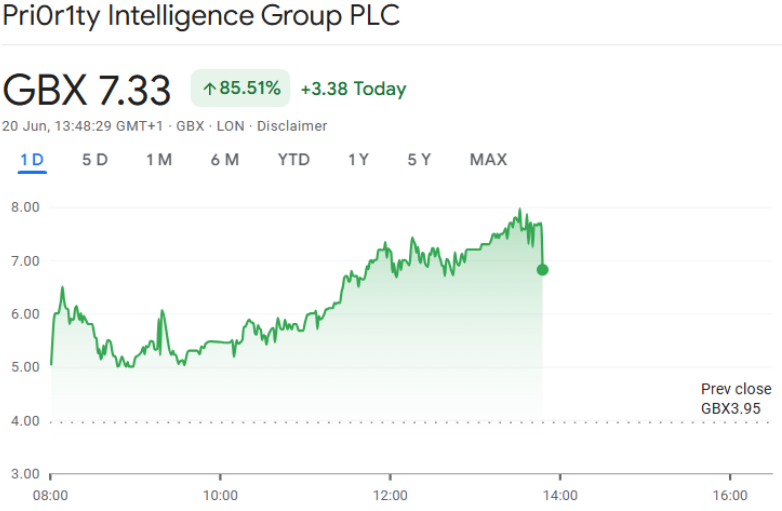
Task: Show the 6M price history
Action: 224,160
